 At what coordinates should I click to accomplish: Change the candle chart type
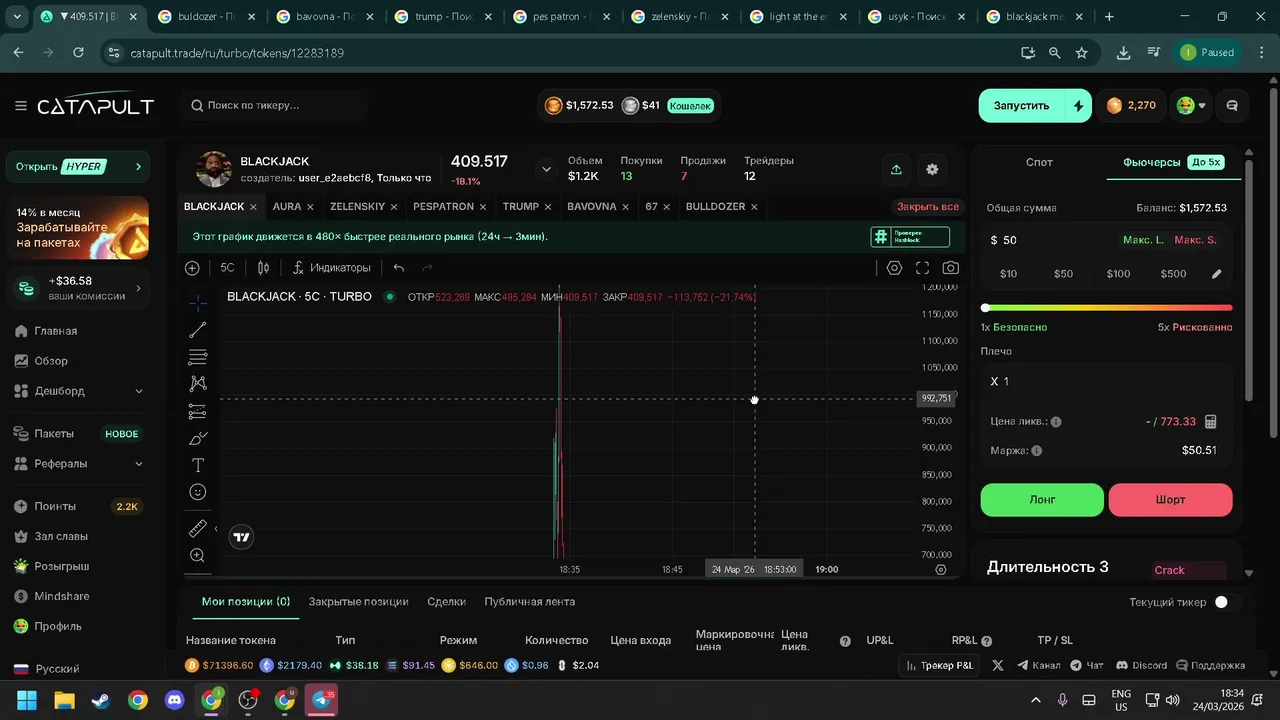tap(264, 268)
